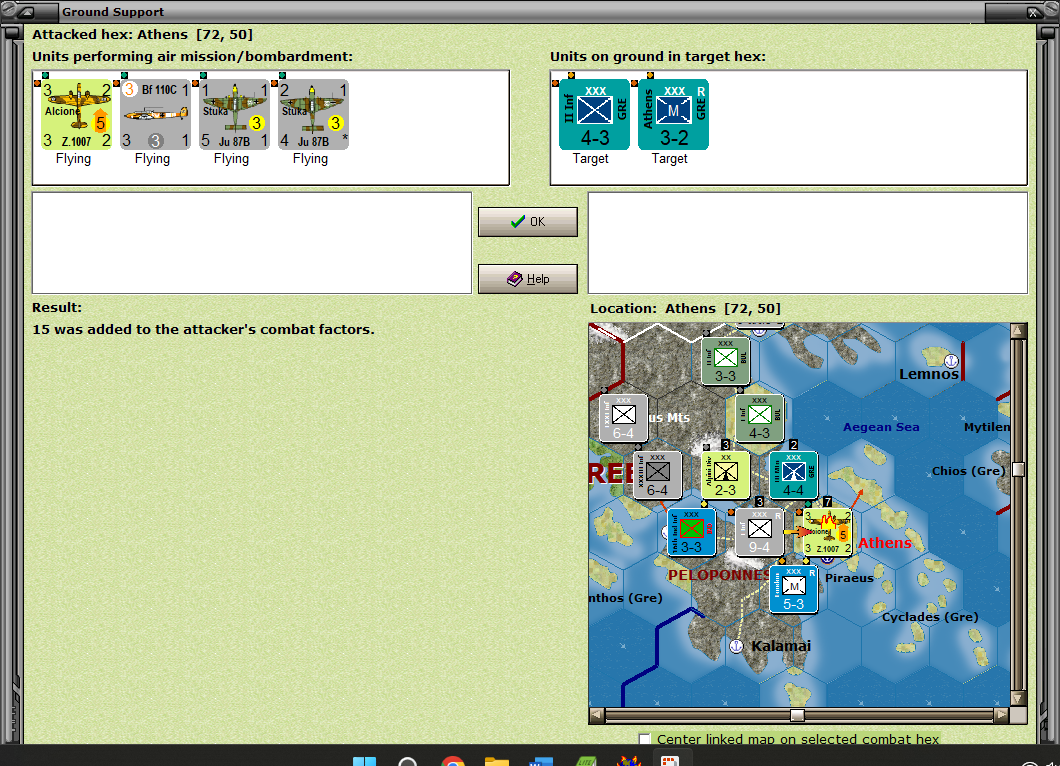Click the map horizontal scrollbar right arrow
This screenshot has height=766, width=1060.
[1002, 715]
